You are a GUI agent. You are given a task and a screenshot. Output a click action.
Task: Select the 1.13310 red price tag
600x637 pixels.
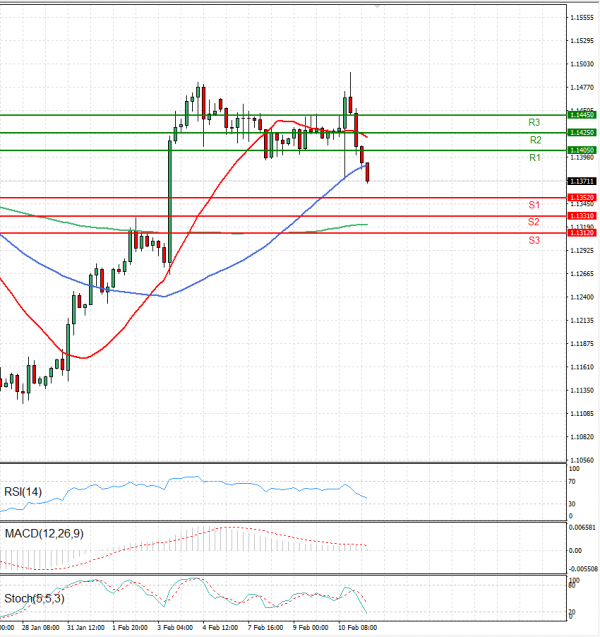pyautogui.click(x=582, y=216)
